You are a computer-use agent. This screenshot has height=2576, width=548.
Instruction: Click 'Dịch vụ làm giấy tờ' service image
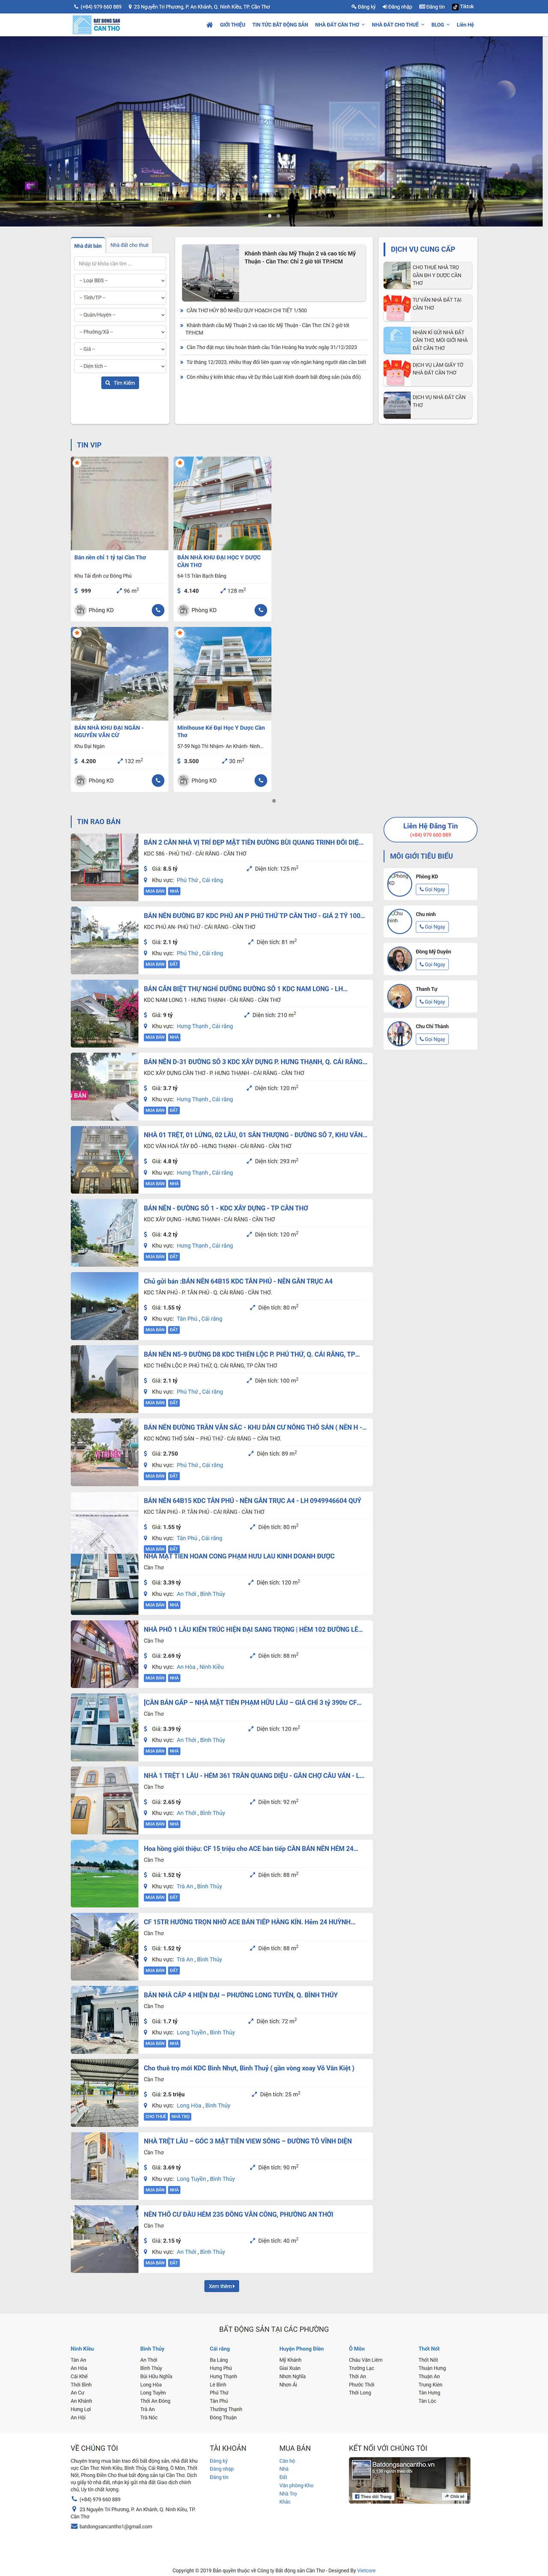tap(397, 372)
